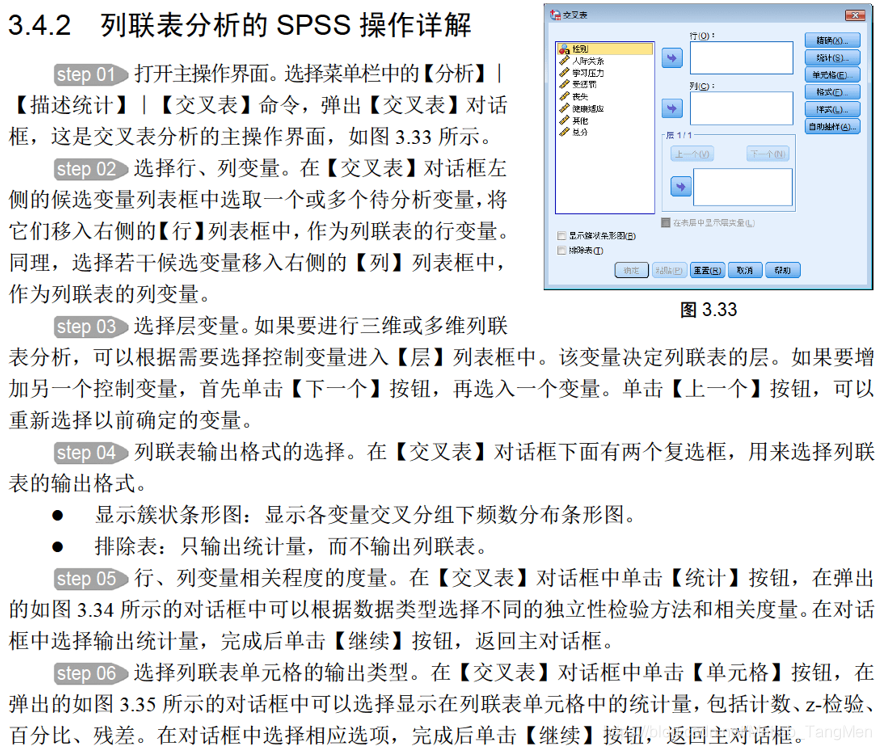Select the 健康适应 variable name
This screenshot has width=881, height=750.
coord(588,108)
